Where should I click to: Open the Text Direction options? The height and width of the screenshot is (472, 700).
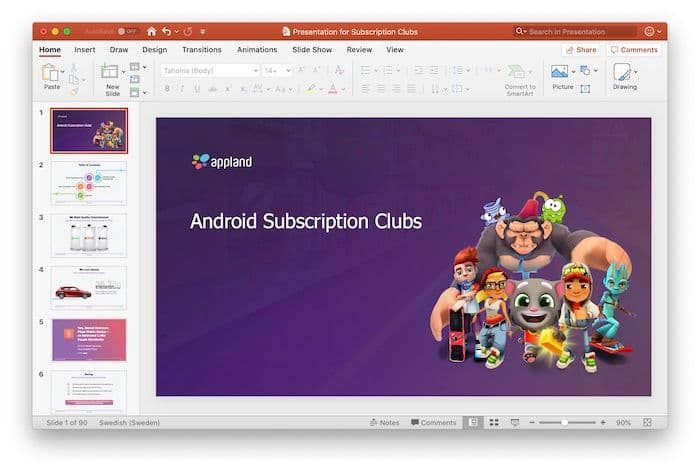pos(439,89)
